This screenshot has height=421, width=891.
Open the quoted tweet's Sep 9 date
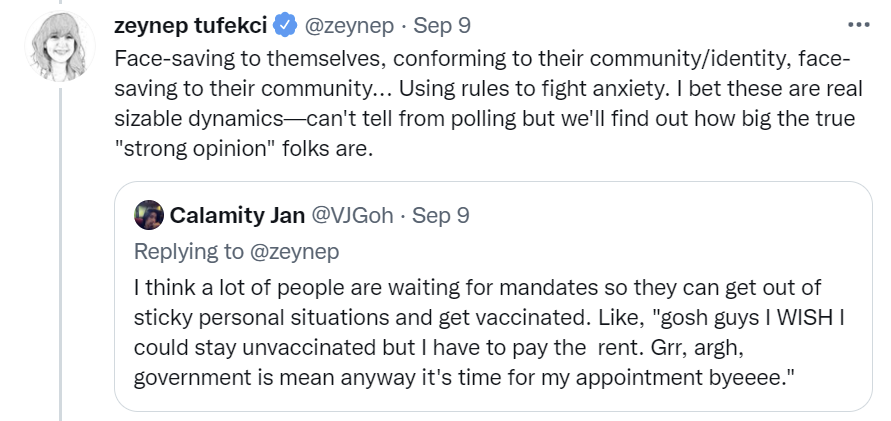pos(440,215)
